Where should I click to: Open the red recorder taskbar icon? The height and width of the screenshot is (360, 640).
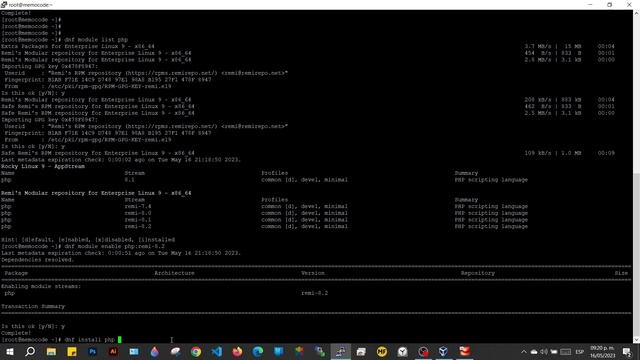pos(423,351)
